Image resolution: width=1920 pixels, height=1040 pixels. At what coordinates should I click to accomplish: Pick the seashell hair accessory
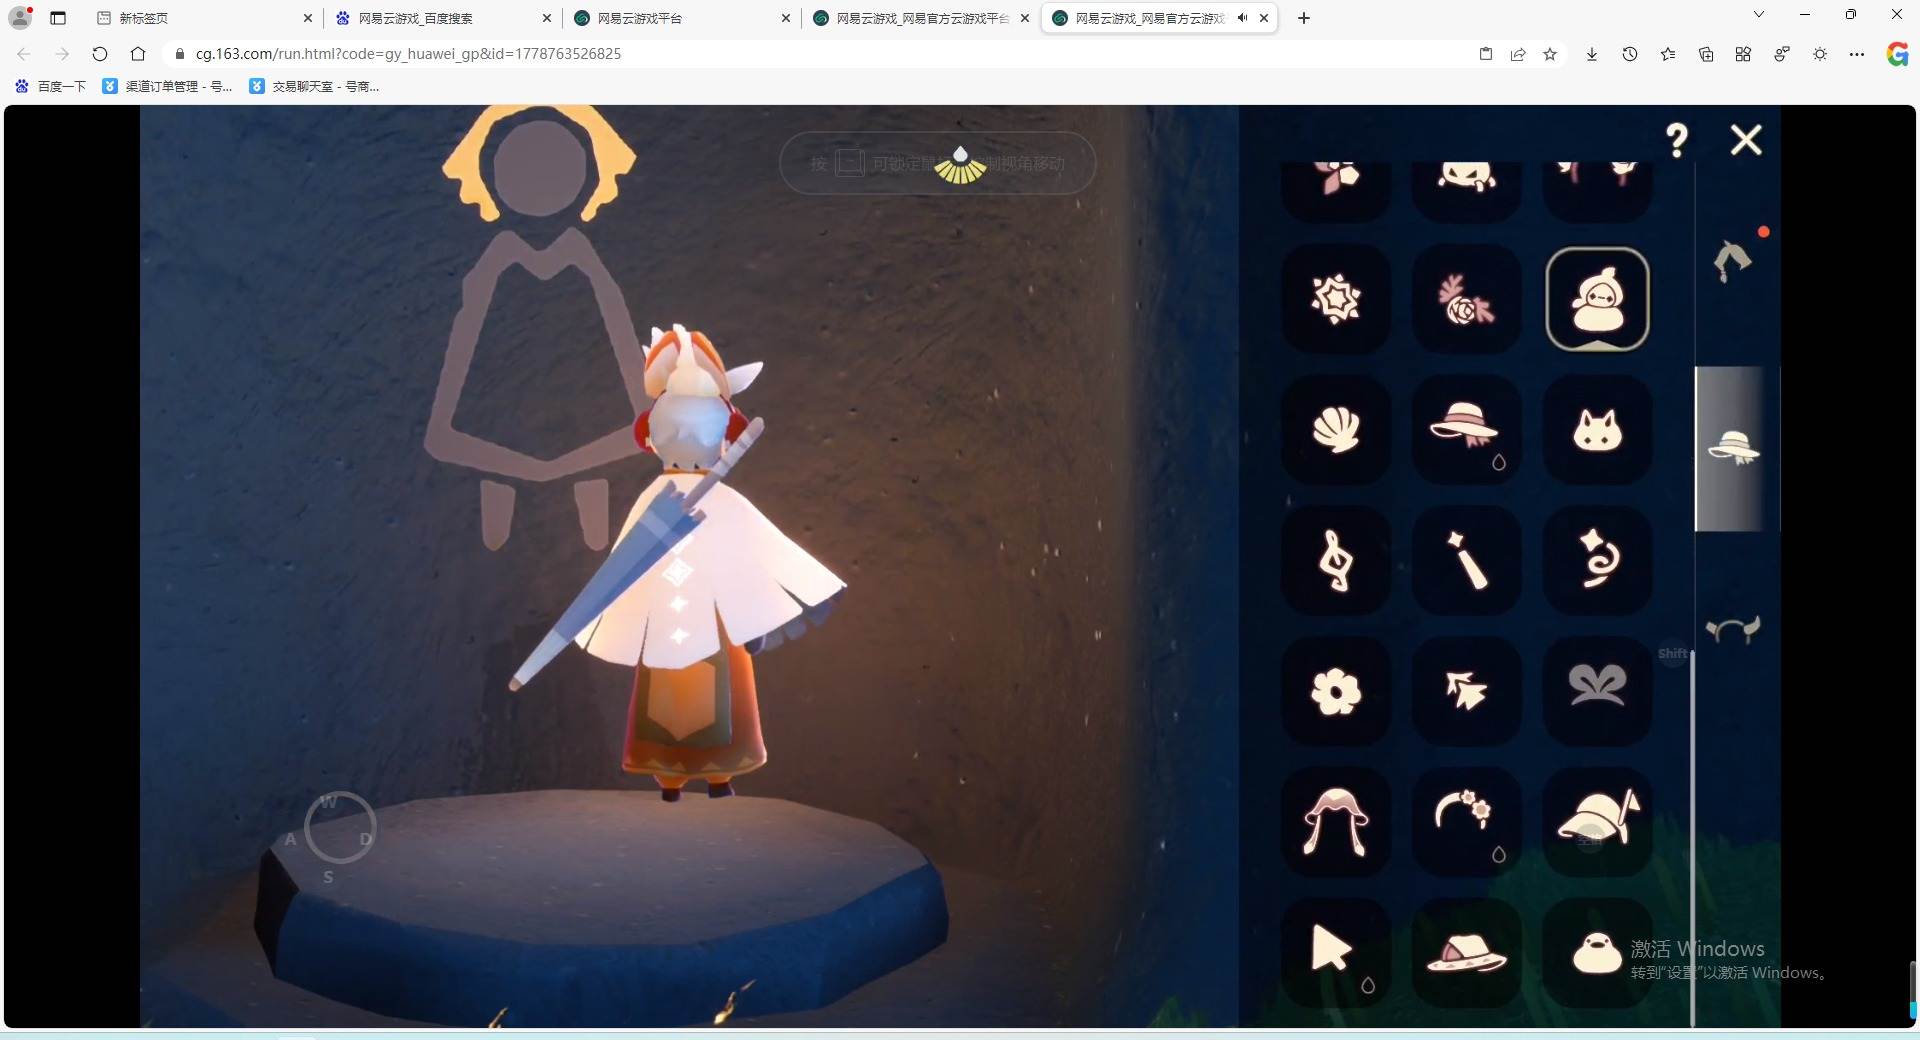click(1336, 430)
